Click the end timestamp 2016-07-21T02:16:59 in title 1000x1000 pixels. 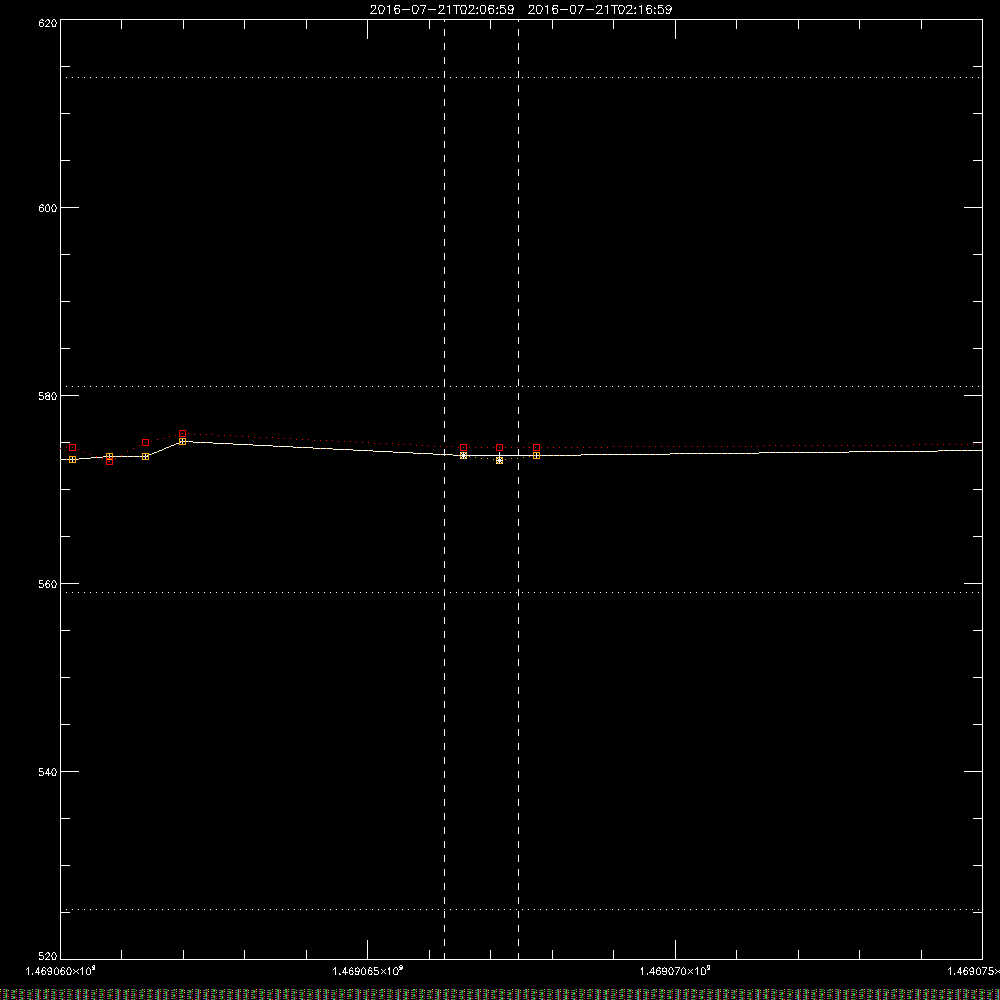pos(599,10)
